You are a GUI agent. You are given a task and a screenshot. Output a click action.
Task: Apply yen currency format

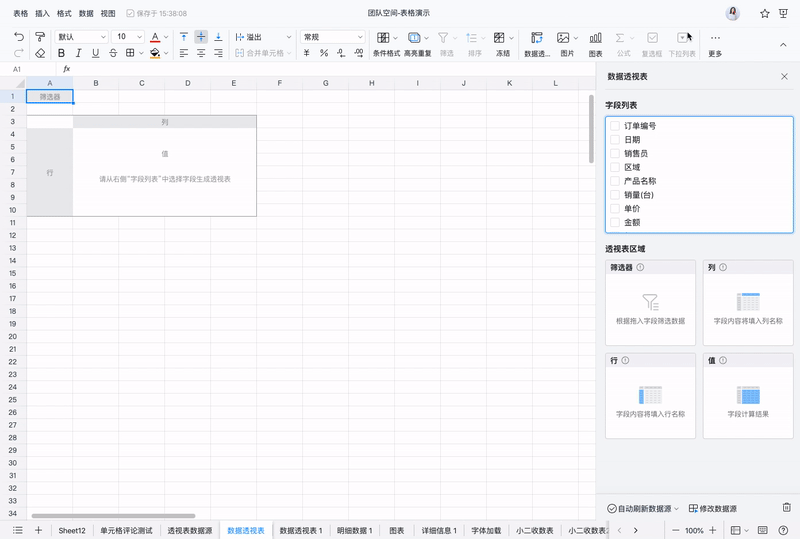coord(306,53)
